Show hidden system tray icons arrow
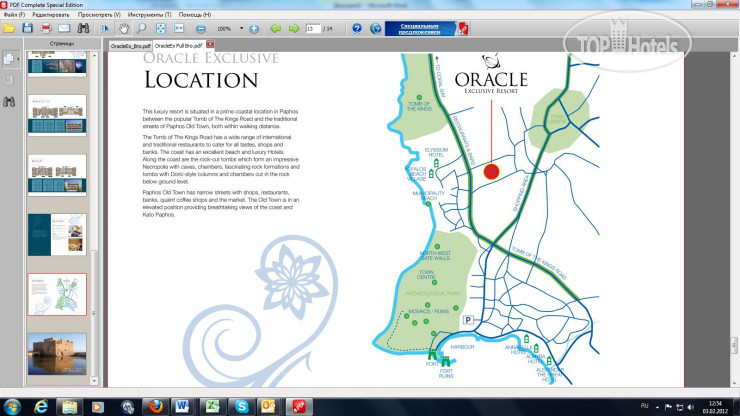Viewport: 740px width, 416px height. click(x=657, y=407)
